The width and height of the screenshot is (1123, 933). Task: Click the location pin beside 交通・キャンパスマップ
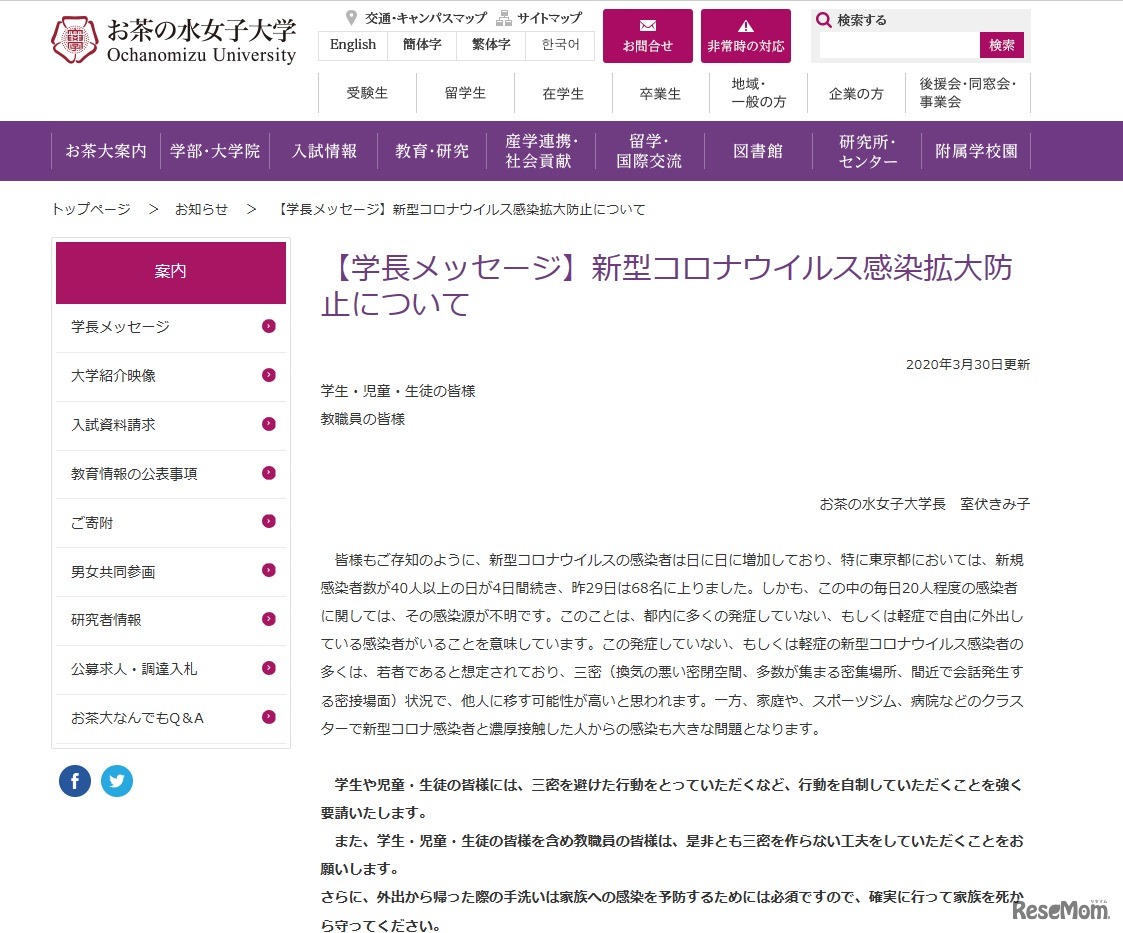coord(352,17)
